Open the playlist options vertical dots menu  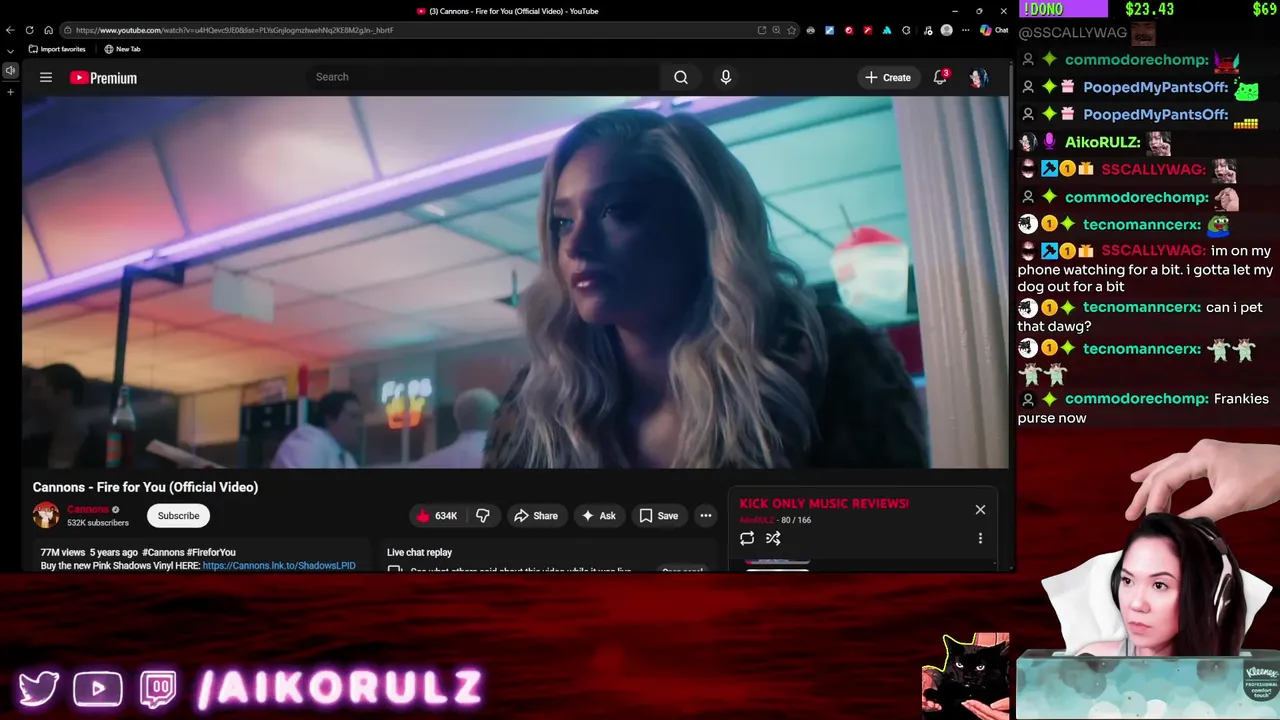[x=980, y=538]
